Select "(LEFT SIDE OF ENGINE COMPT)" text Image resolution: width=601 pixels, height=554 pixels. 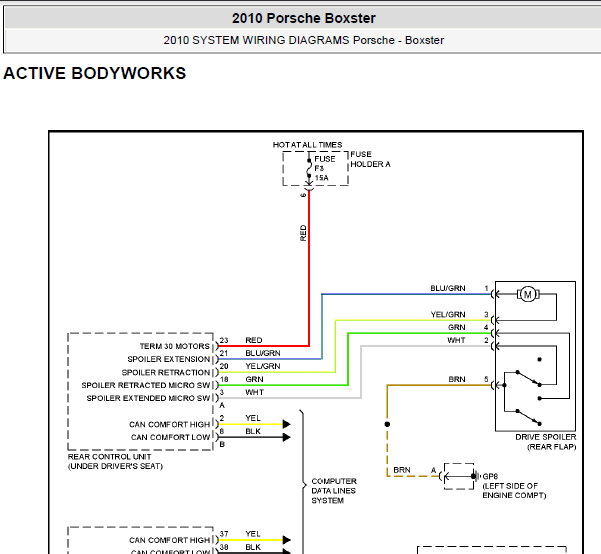[514, 491]
